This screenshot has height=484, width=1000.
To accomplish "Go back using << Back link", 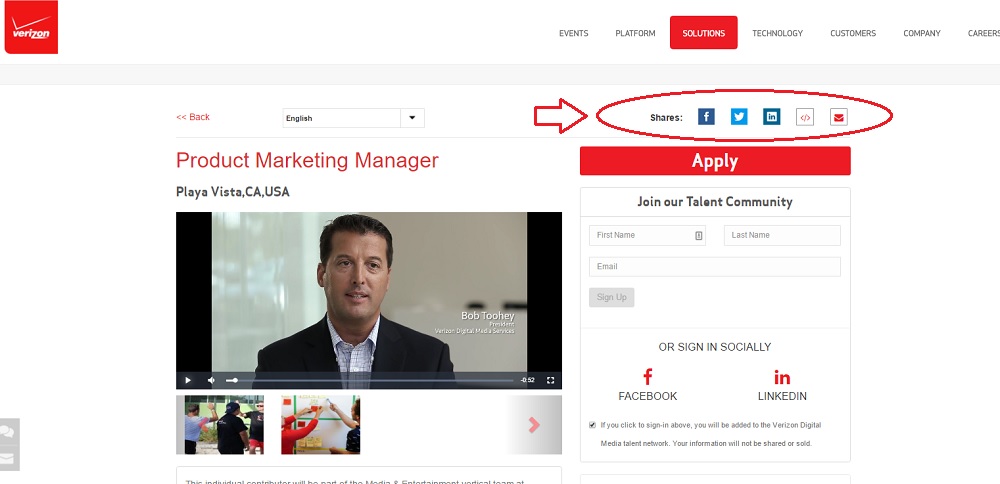I will click(193, 117).
